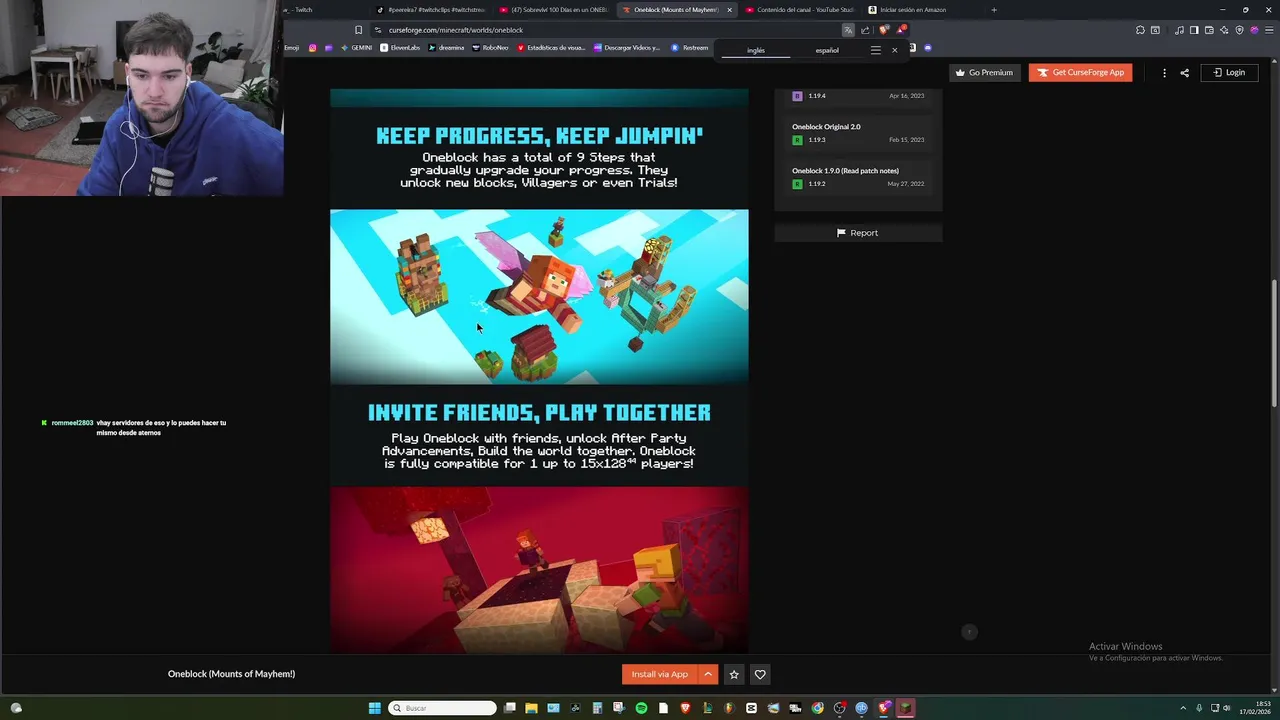Viewport: 1280px width, 720px height.
Task: Select the inglés translation tab
Action: 756,50
